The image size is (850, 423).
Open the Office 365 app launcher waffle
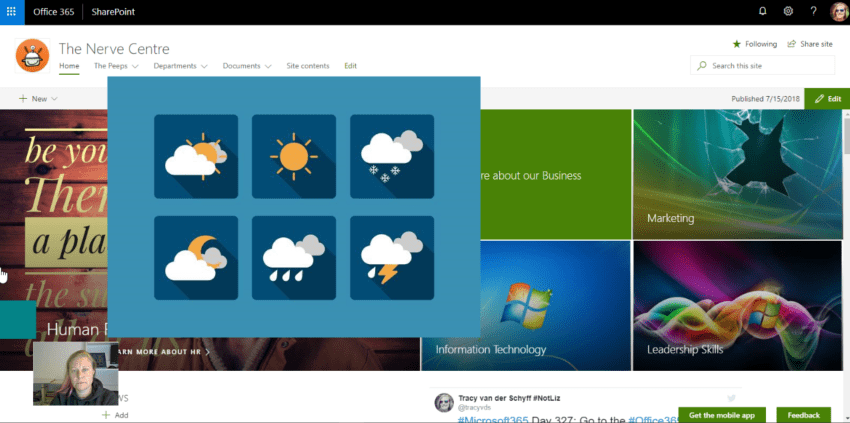click(x=12, y=12)
